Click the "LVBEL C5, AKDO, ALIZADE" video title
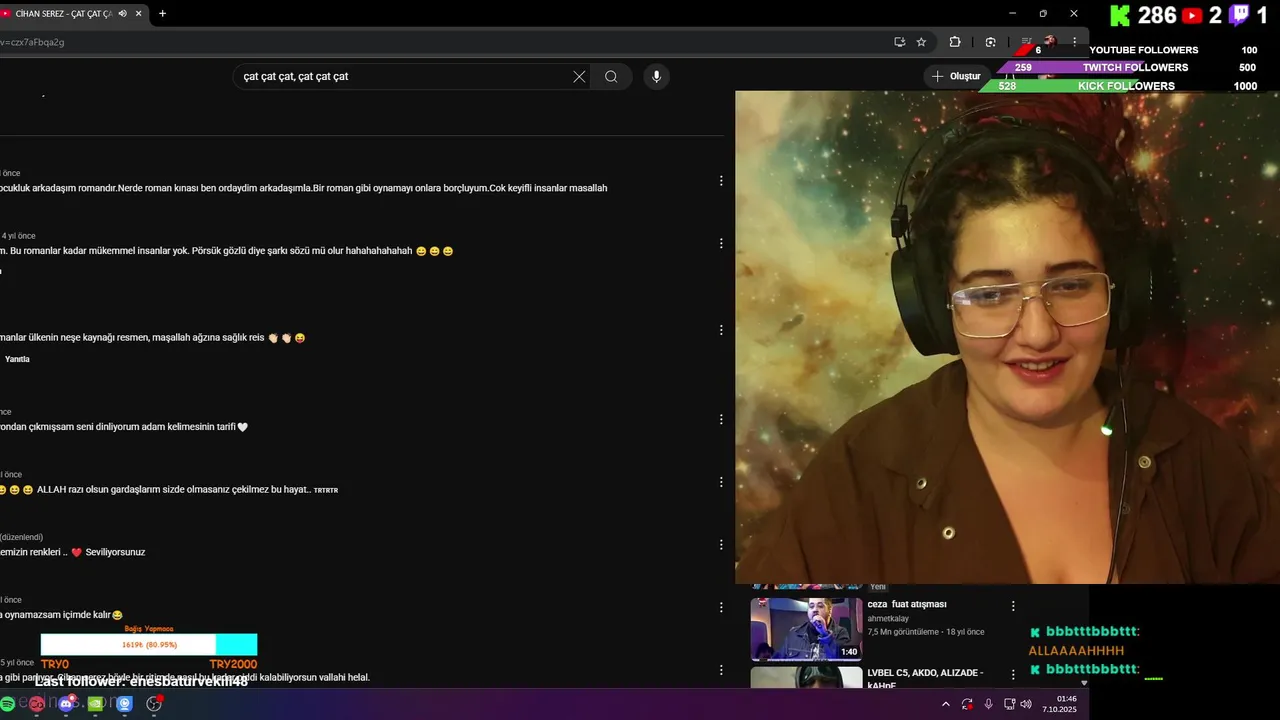The width and height of the screenshot is (1280, 720). point(925,673)
